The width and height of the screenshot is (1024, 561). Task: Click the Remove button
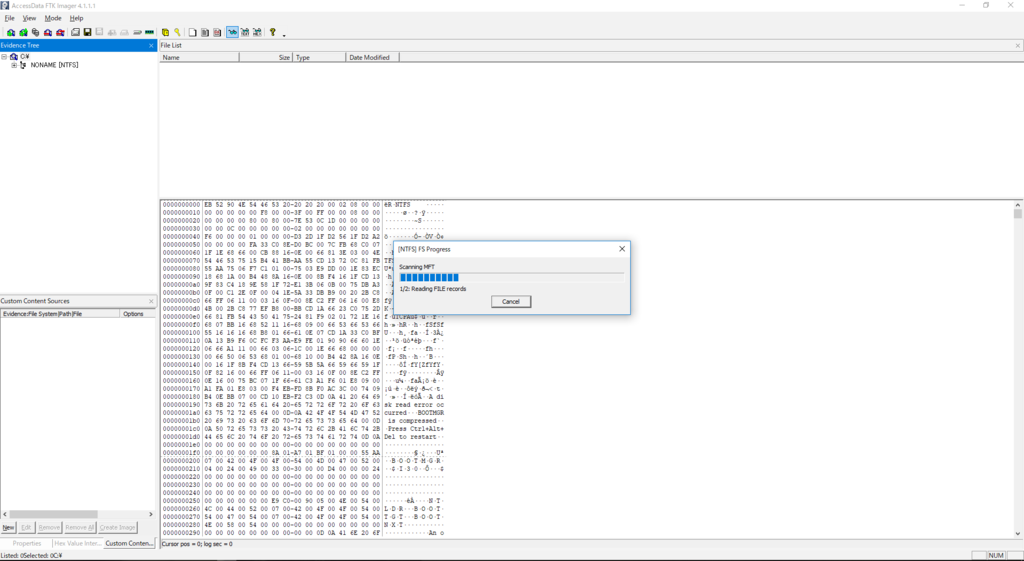(x=49, y=528)
